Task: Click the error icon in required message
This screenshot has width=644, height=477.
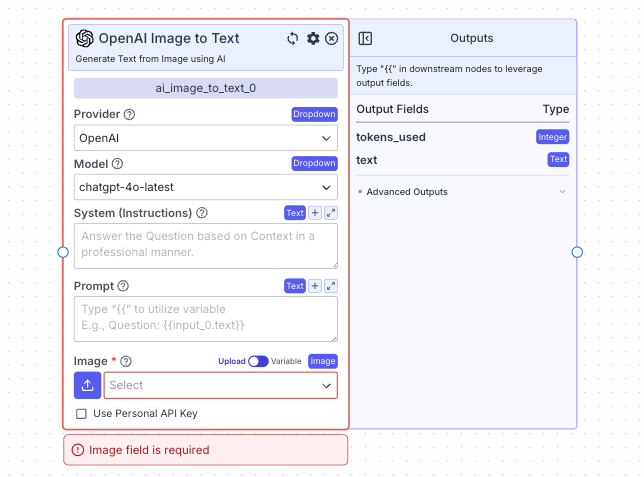Action: pos(78,450)
